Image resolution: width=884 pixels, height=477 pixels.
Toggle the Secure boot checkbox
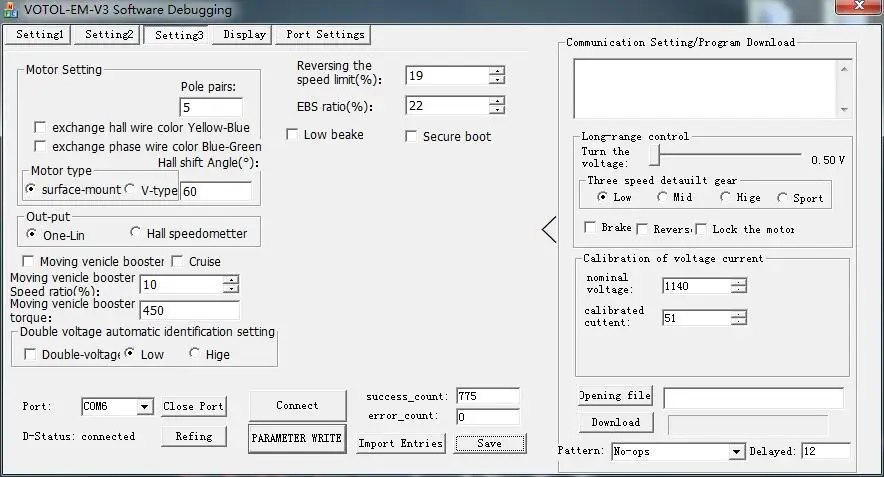(x=412, y=136)
